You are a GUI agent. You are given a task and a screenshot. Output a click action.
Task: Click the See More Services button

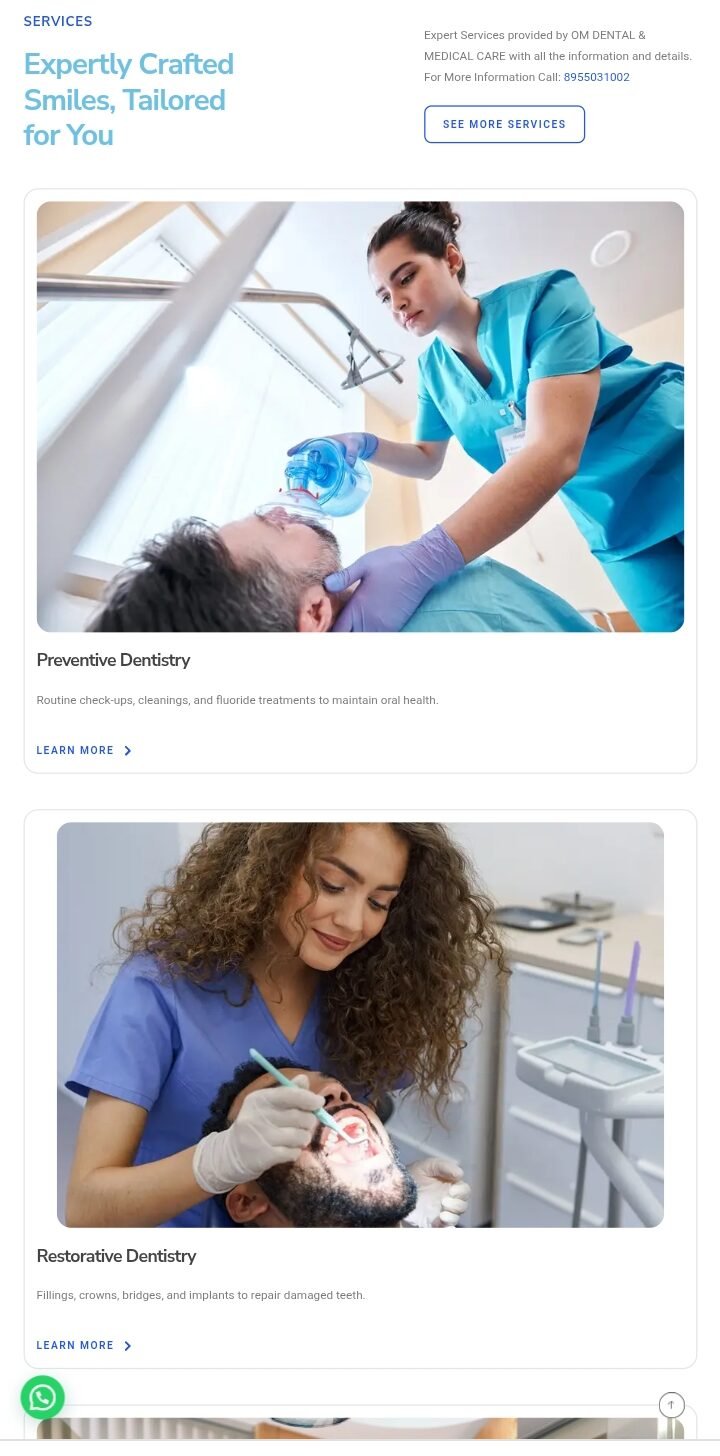coord(504,124)
